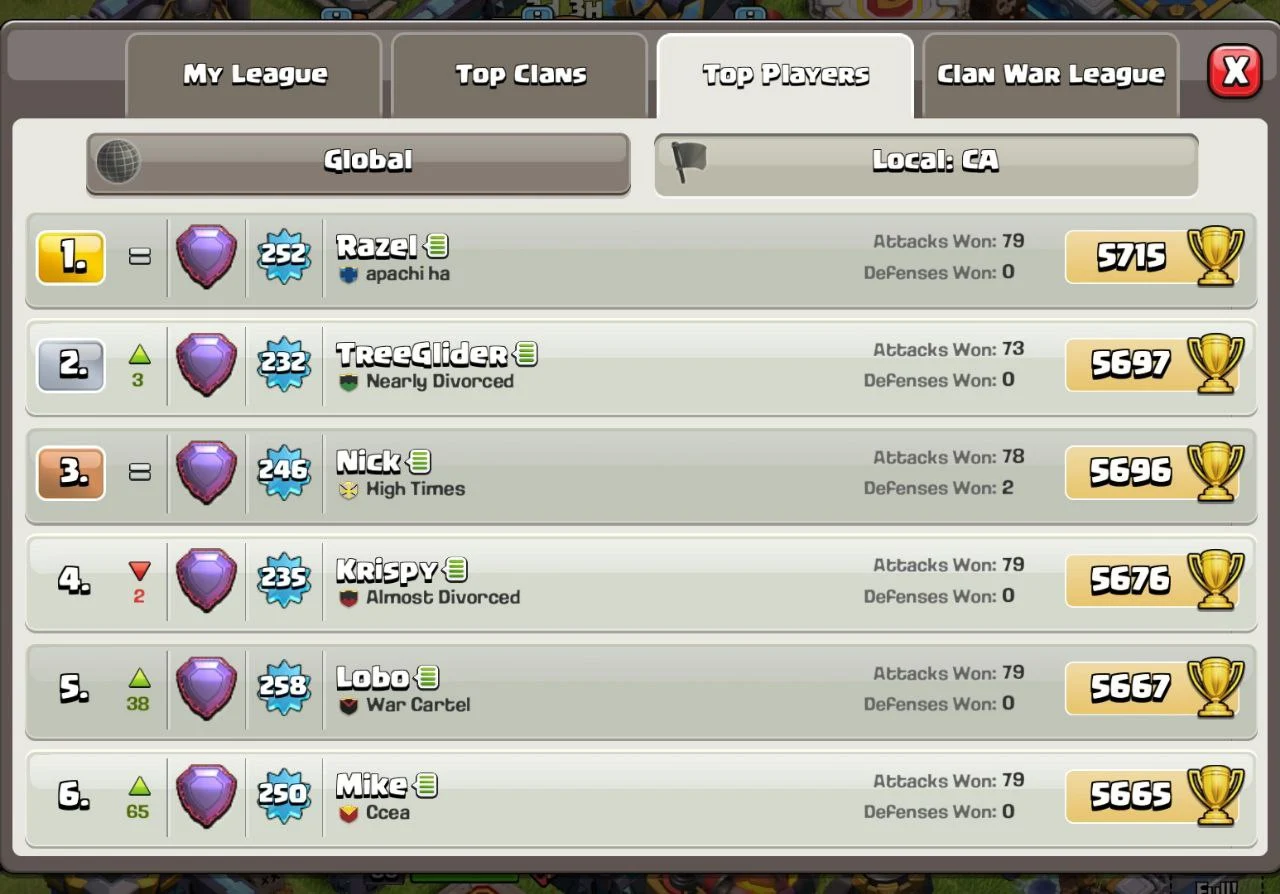Image resolution: width=1280 pixels, height=894 pixels.
Task: Tap the level 232 badge for TreeGlider
Action: [x=284, y=363]
